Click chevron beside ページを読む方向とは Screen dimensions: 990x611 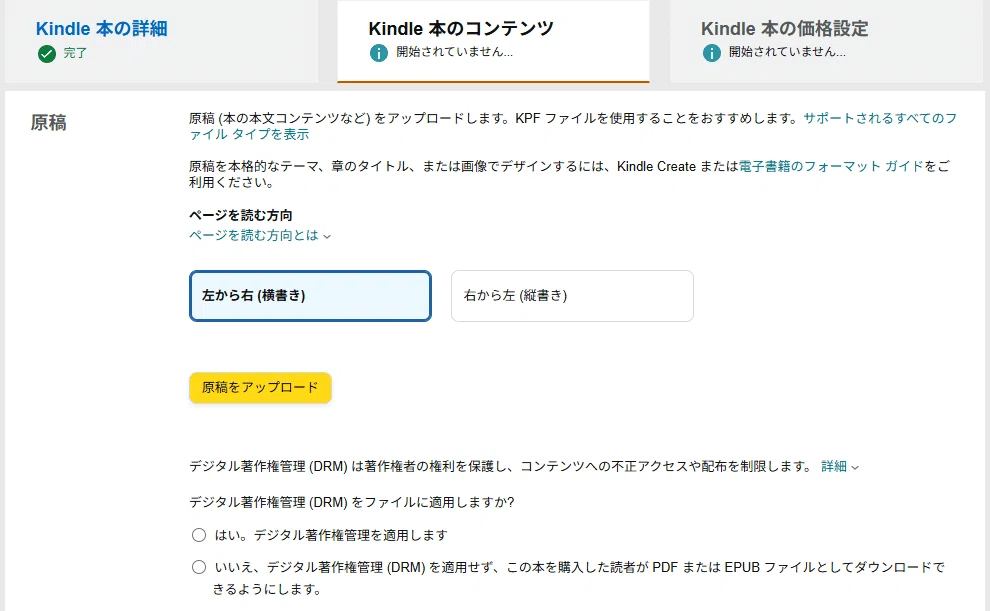(x=327, y=237)
